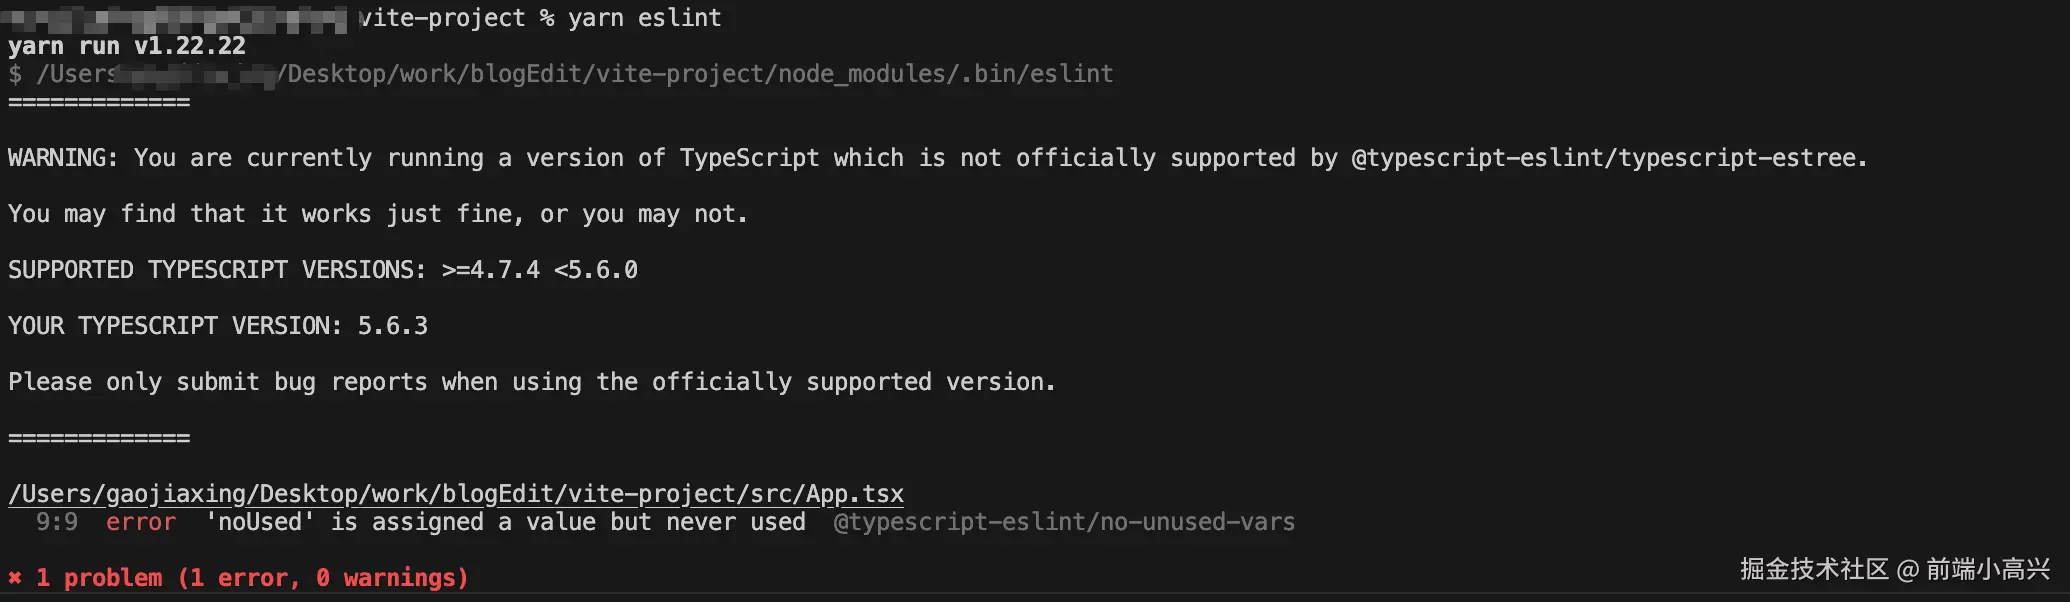Viewport: 2070px width, 602px height.
Task: Click the 'yarn run v1.22.22' line
Action: [127, 46]
